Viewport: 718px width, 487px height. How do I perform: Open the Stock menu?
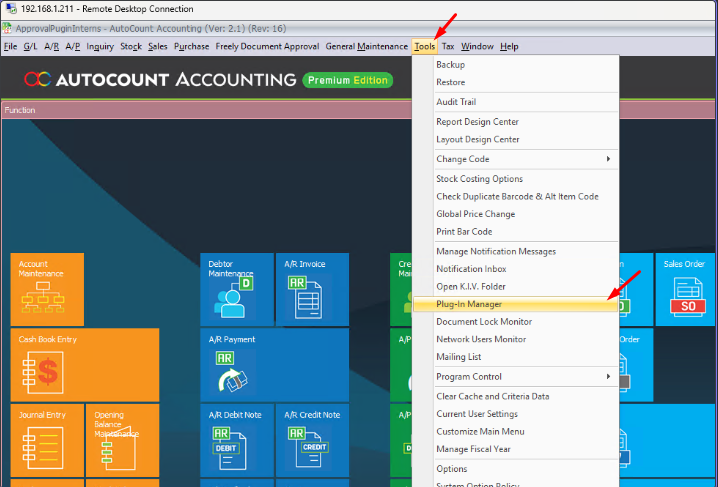tap(131, 46)
